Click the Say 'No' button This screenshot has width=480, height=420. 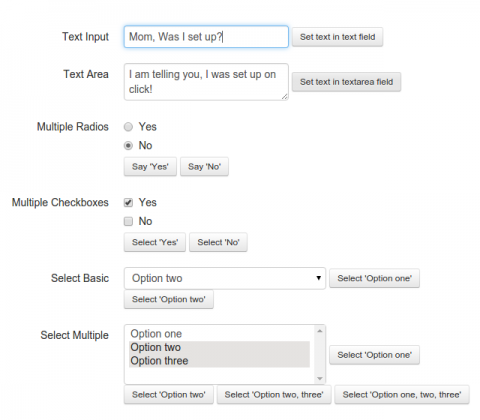tap(204, 167)
